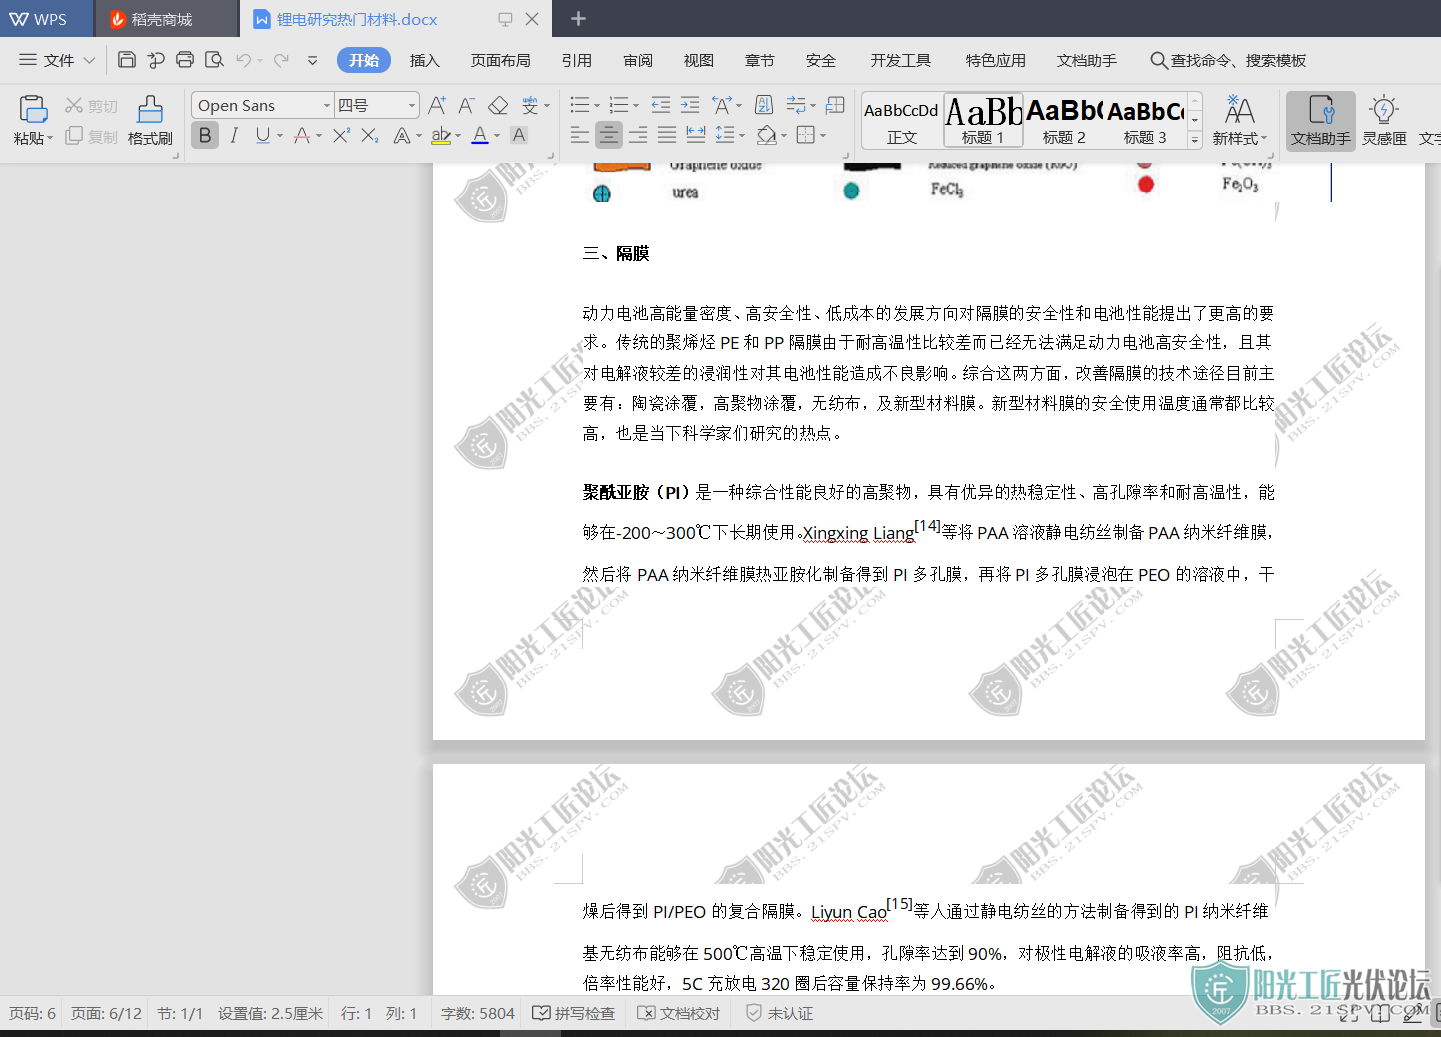The image size is (1441, 1037).
Task: Click the 未认证 status item
Action: pyautogui.click(x=780, y=1013)
